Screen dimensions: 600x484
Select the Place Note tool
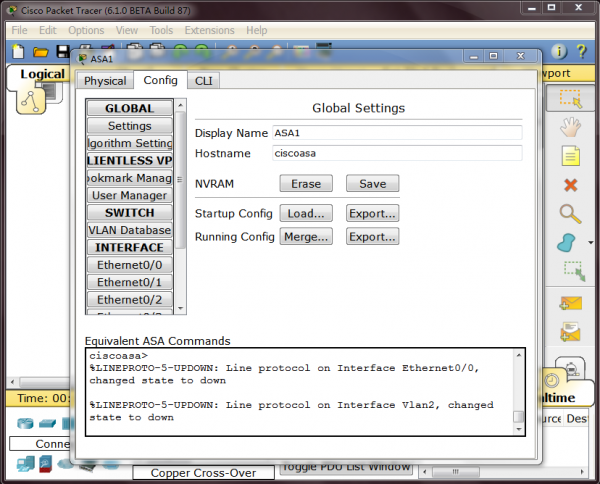[x=571, y=156]
